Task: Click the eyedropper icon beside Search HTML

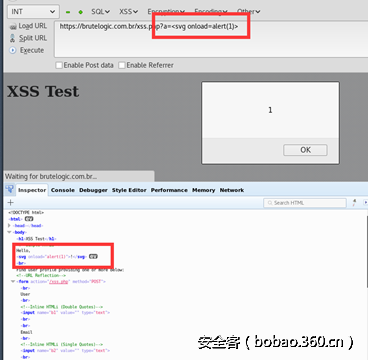Action: (354, 202)
